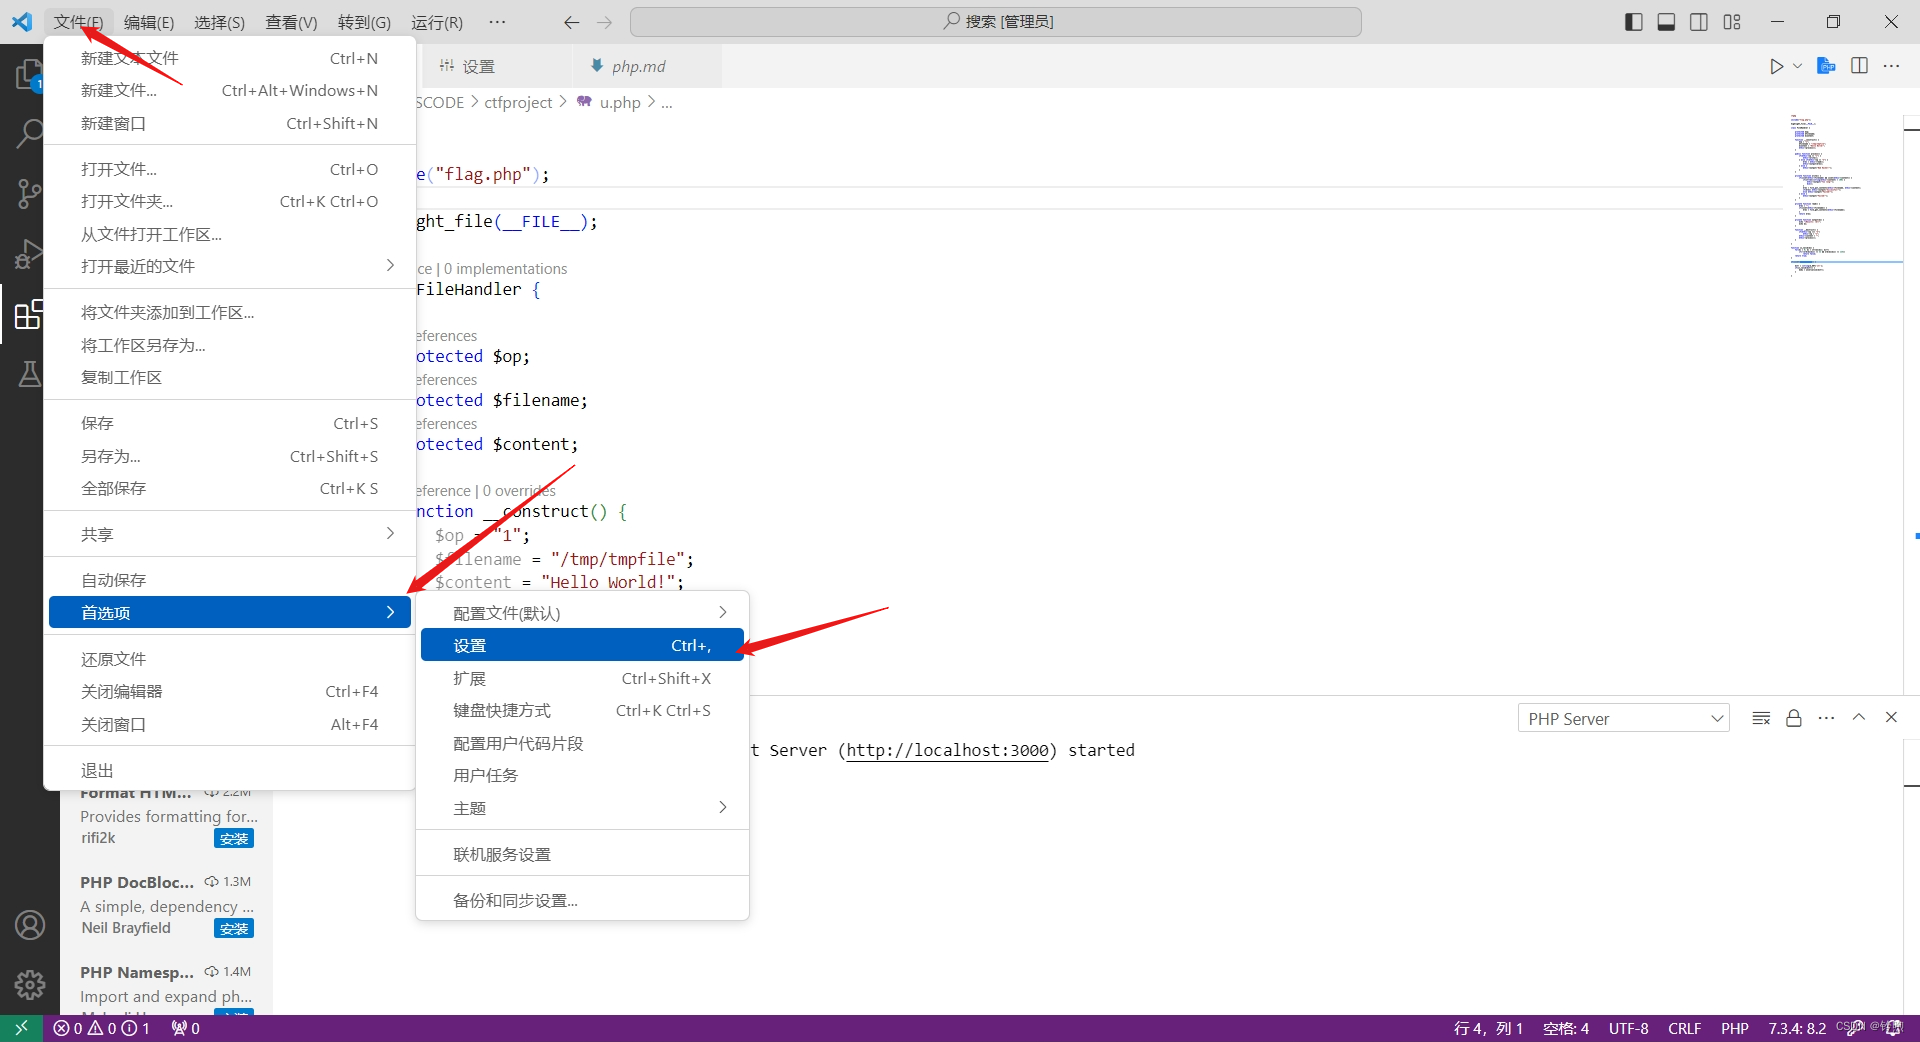Open the Manage gear icon

(x=29, y=985)
